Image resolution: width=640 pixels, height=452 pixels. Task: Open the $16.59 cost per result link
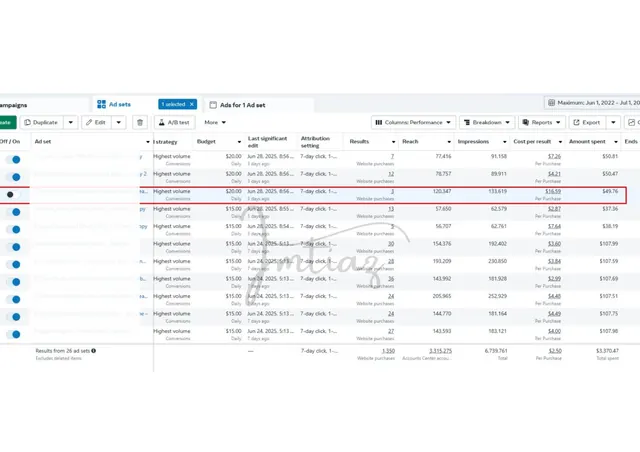click(x=553, y=191)
